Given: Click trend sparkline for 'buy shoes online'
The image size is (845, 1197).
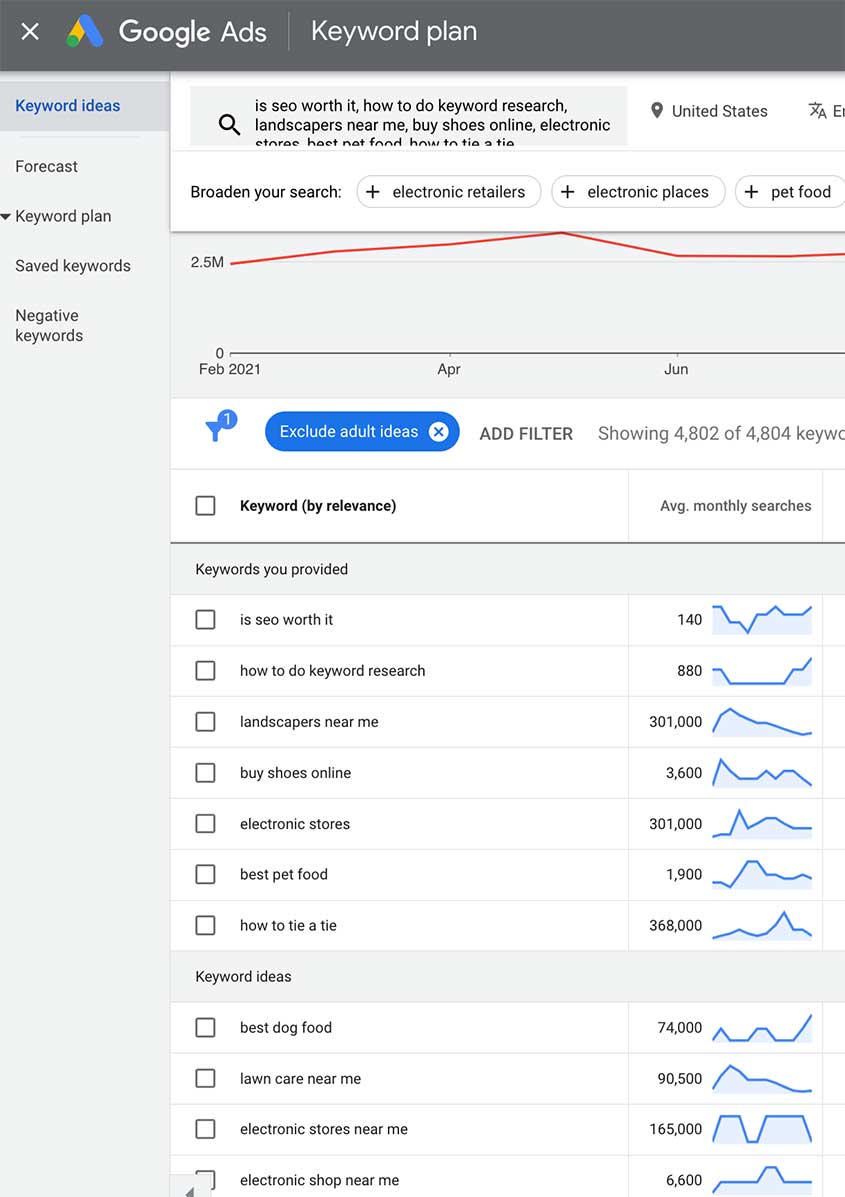Looking at the screenshot, I should click(x=762, y=773).
